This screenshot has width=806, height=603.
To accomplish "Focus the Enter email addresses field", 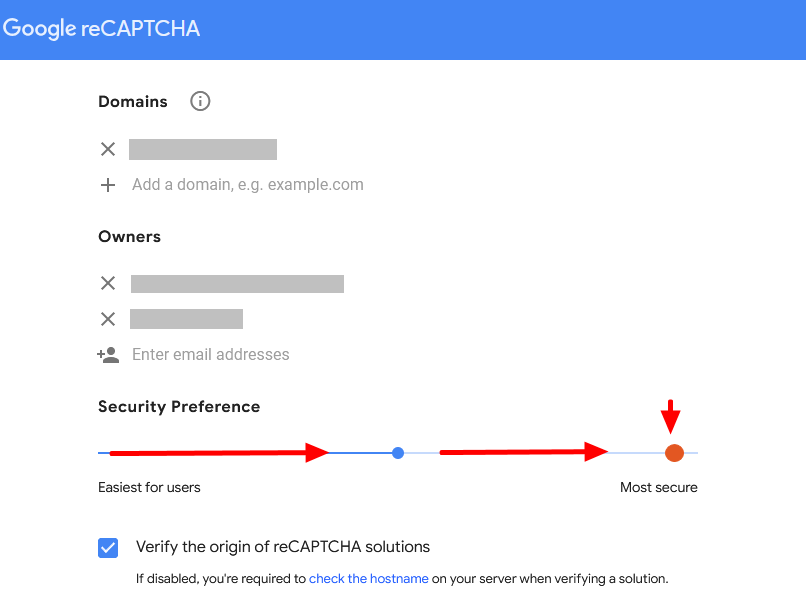I will [x=210, y=354].
